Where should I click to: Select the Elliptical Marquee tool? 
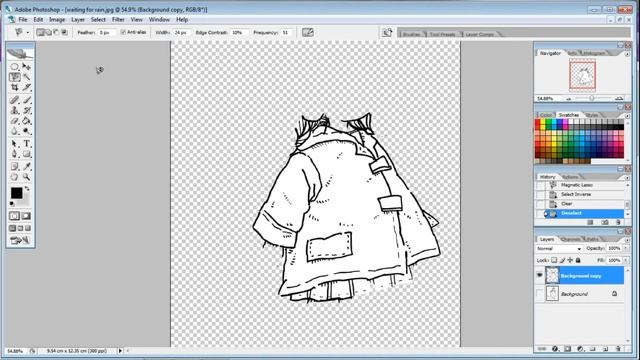tap(15, 67)
